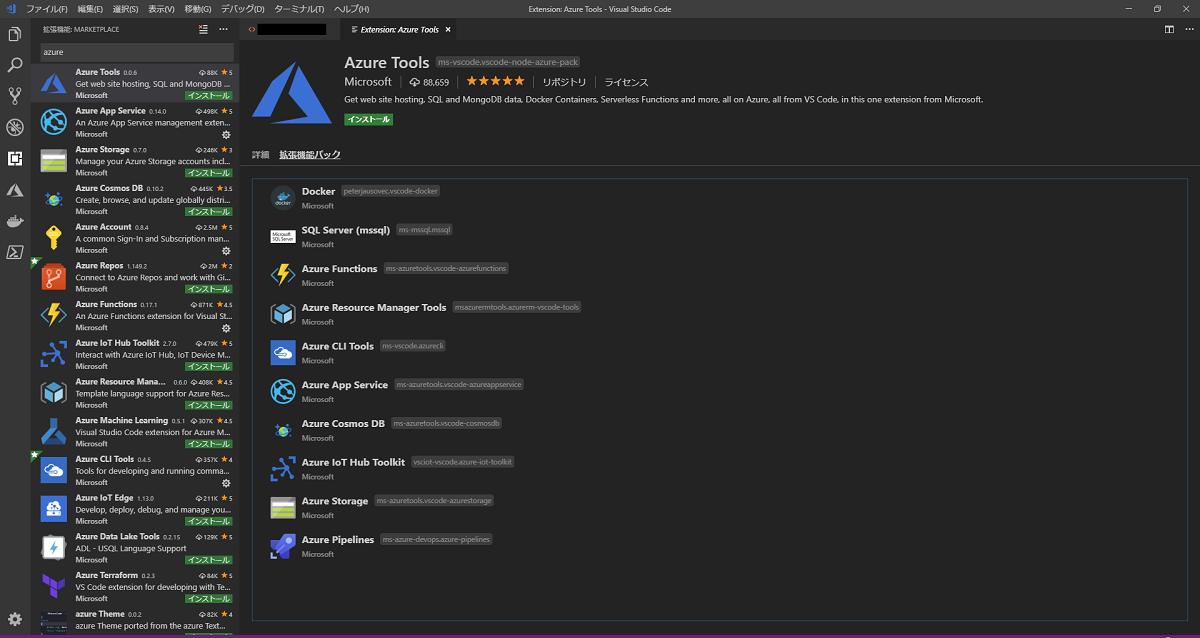Viewport: 1200px width, 638px height.
Task: Open the ファイル(F) menu
Action: (47, 8)
